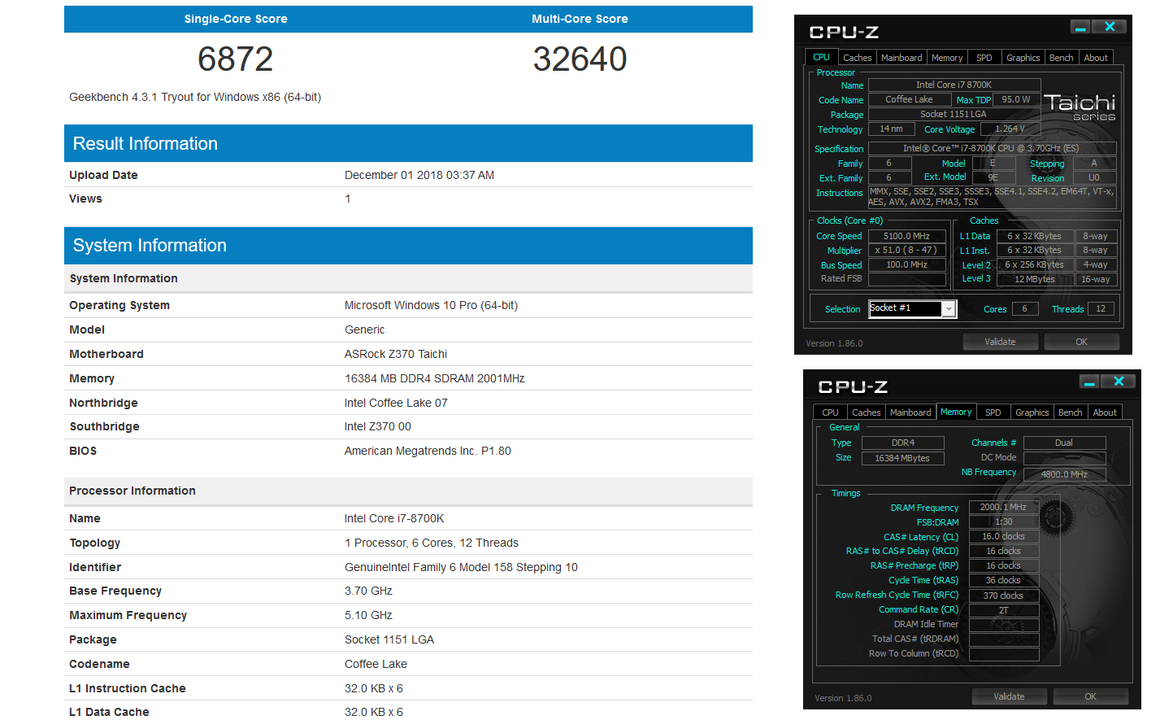The height and width of the screenshot is (720, 1160).
Task: Click the CAS# Latency value 16.0 clocks
Action: click(1003, 536)
